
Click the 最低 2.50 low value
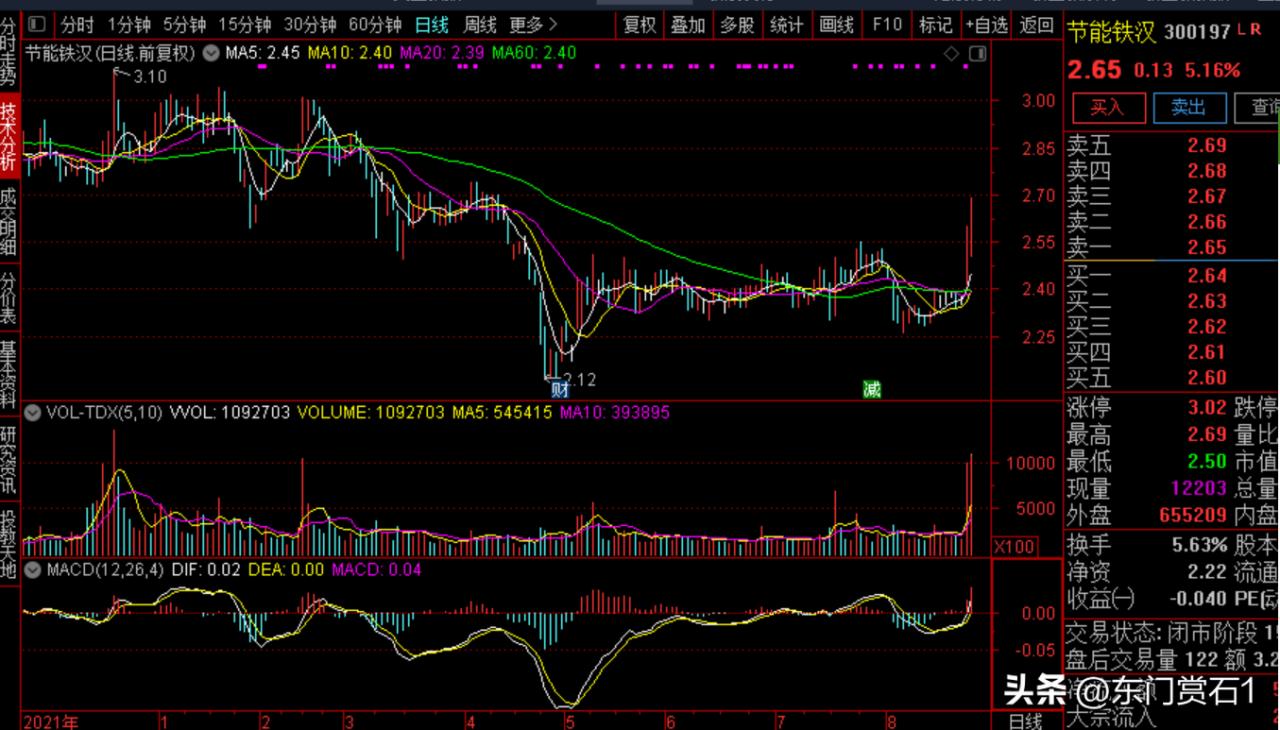(x=1207, y=461)
